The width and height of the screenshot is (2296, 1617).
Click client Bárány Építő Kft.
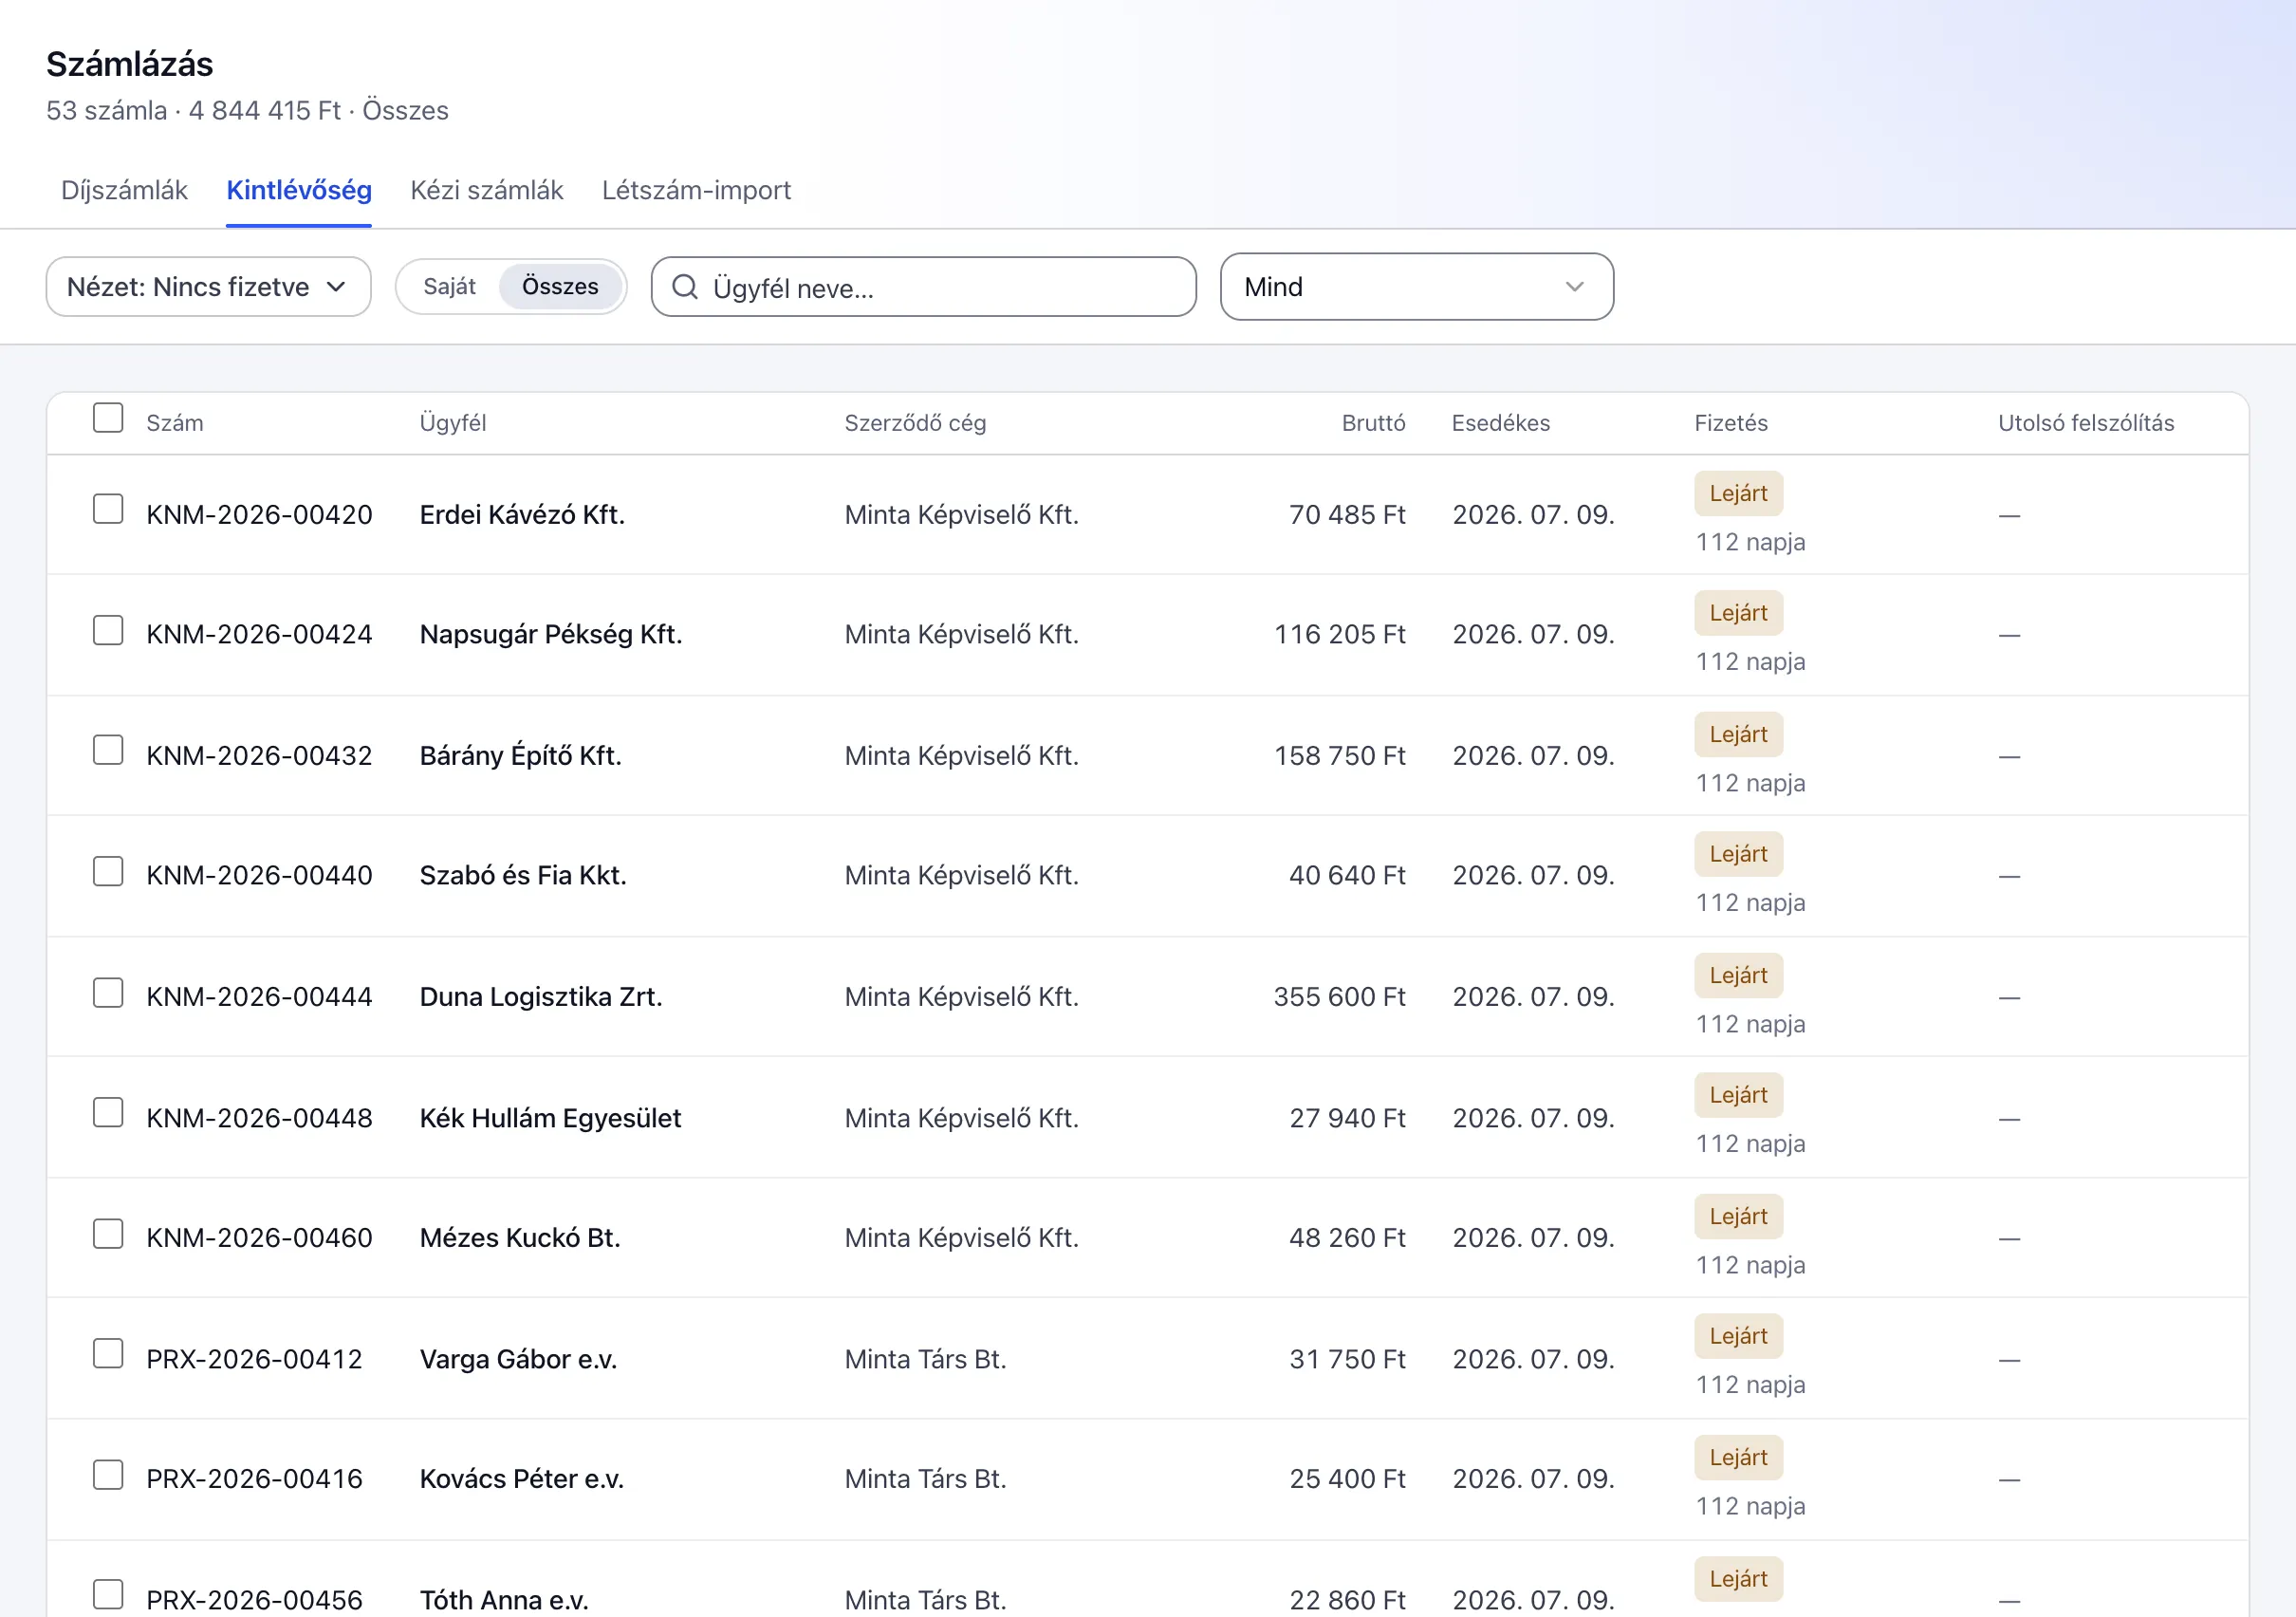pyautogui.click(x=521, y=756)
